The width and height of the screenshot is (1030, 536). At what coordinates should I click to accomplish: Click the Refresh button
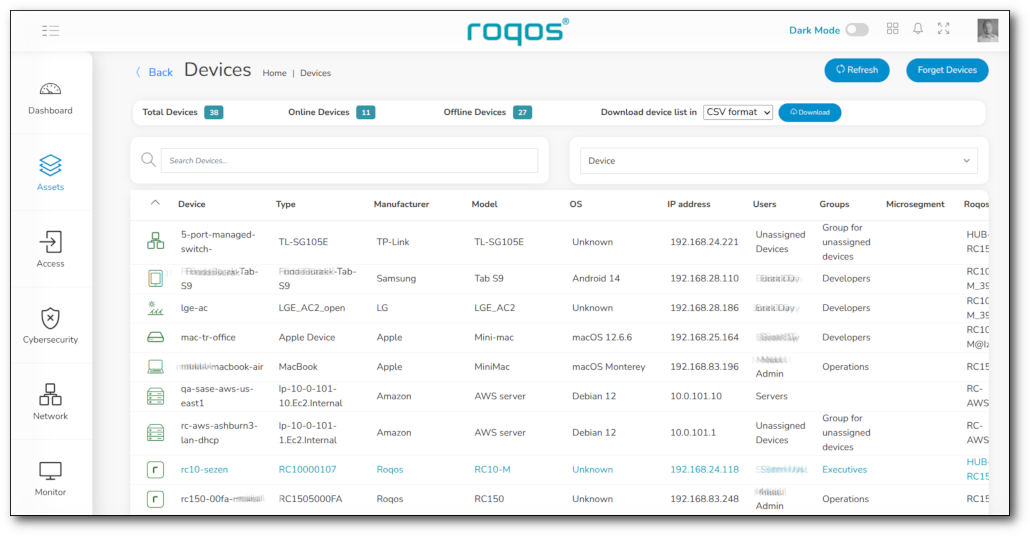[x=856, y=70]
